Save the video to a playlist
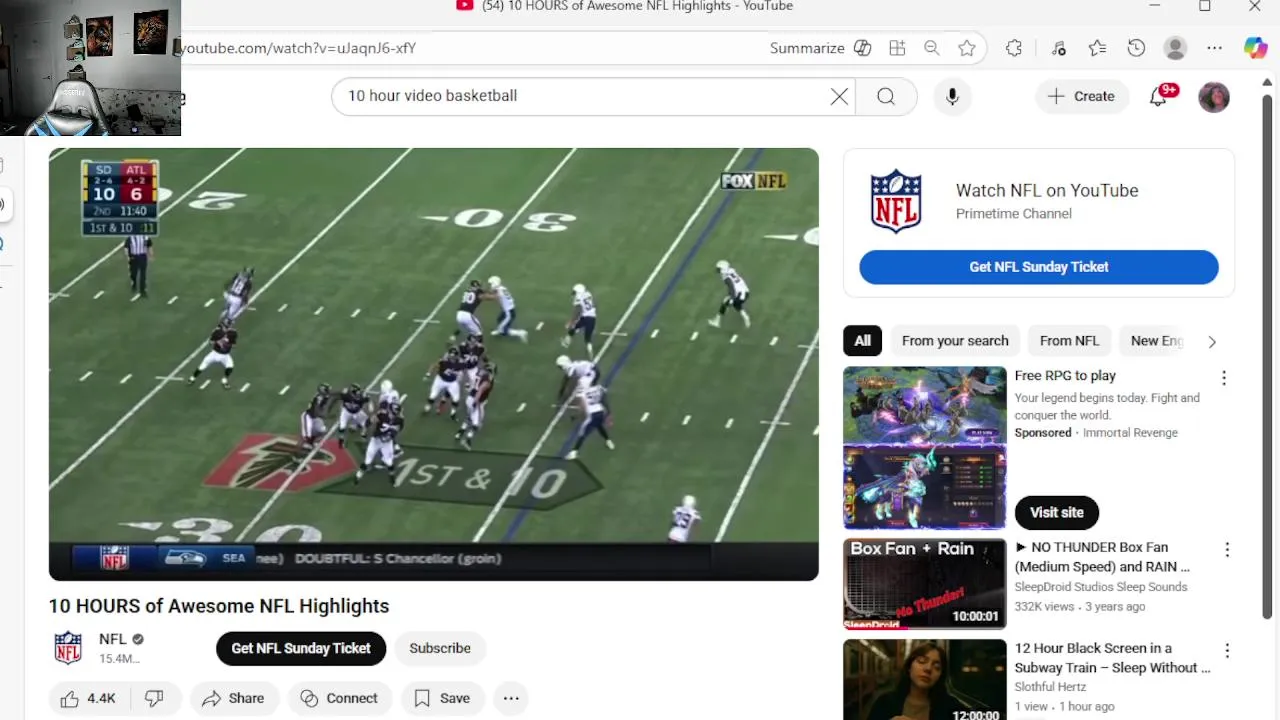1280x720 pixels. [x=442, y=698]
